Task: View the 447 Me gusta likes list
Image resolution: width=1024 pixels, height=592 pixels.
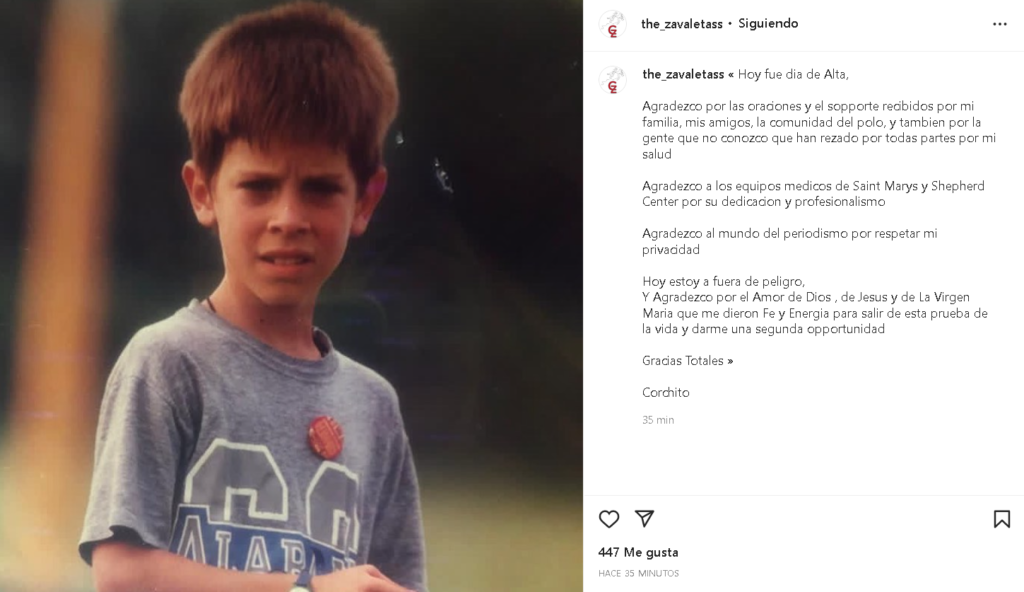Action: coord(638,552)
